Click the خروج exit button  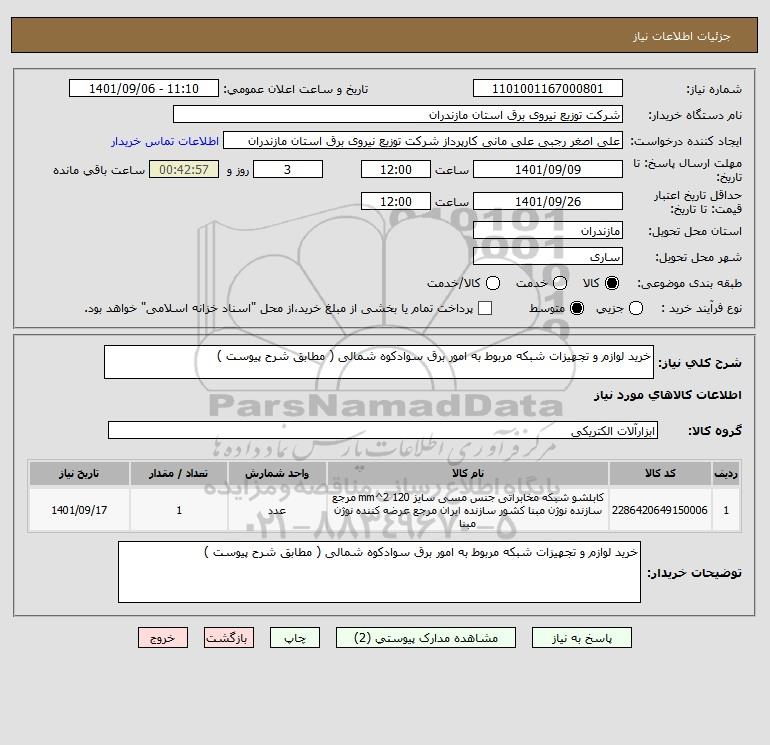(x=163, y=637)
